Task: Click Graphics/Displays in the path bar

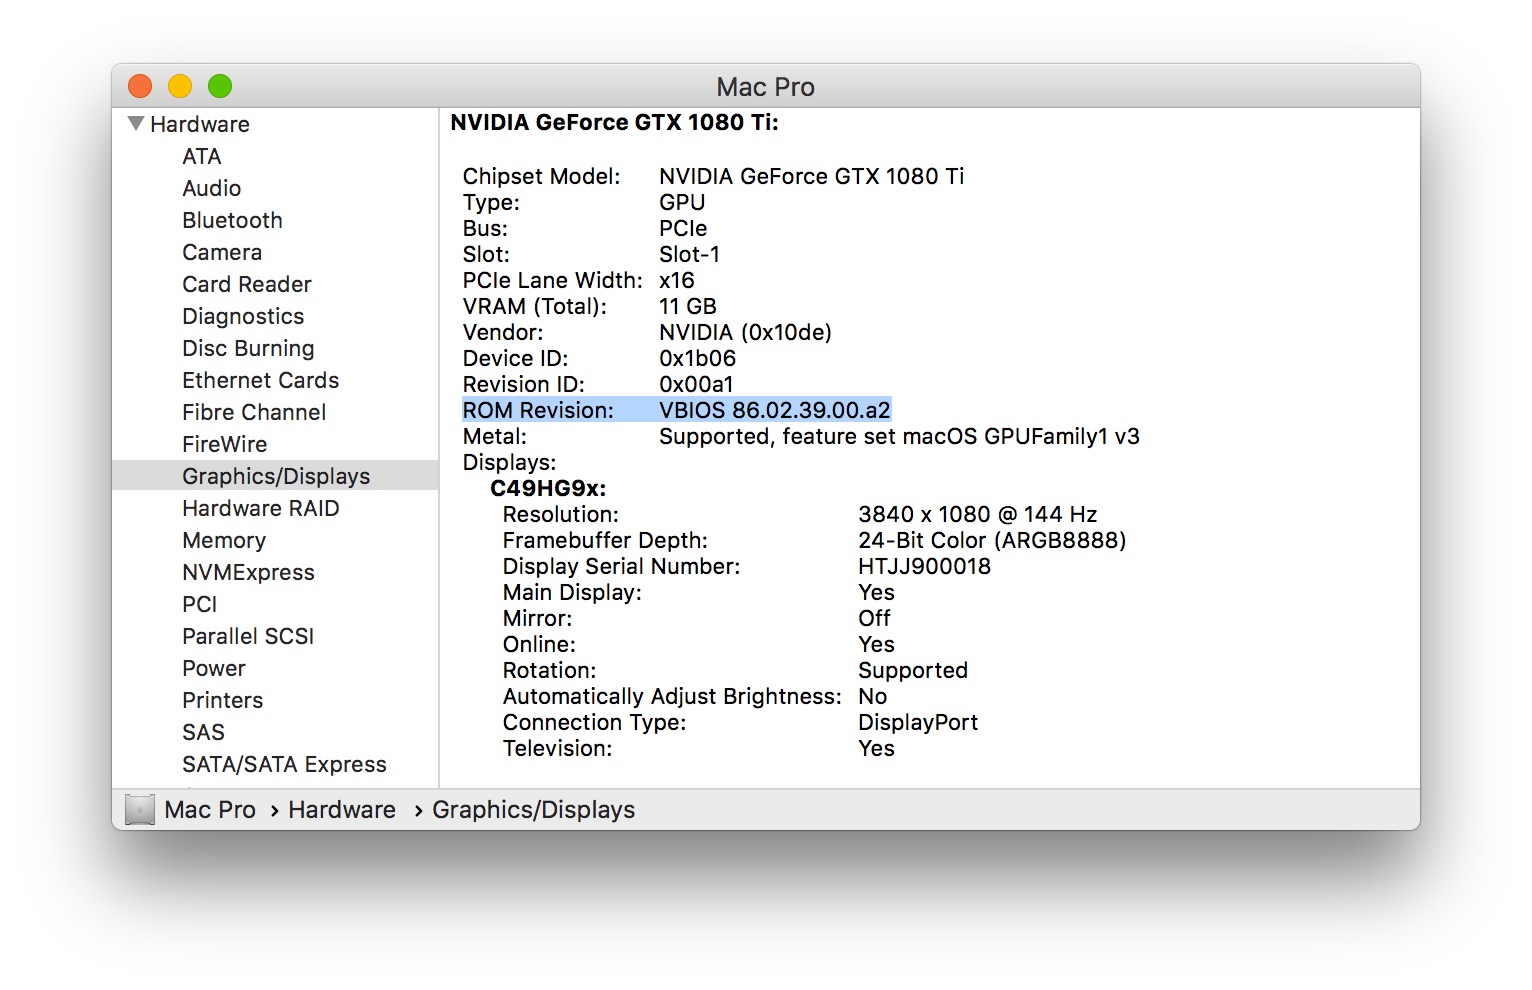Action: pos(533,809)
